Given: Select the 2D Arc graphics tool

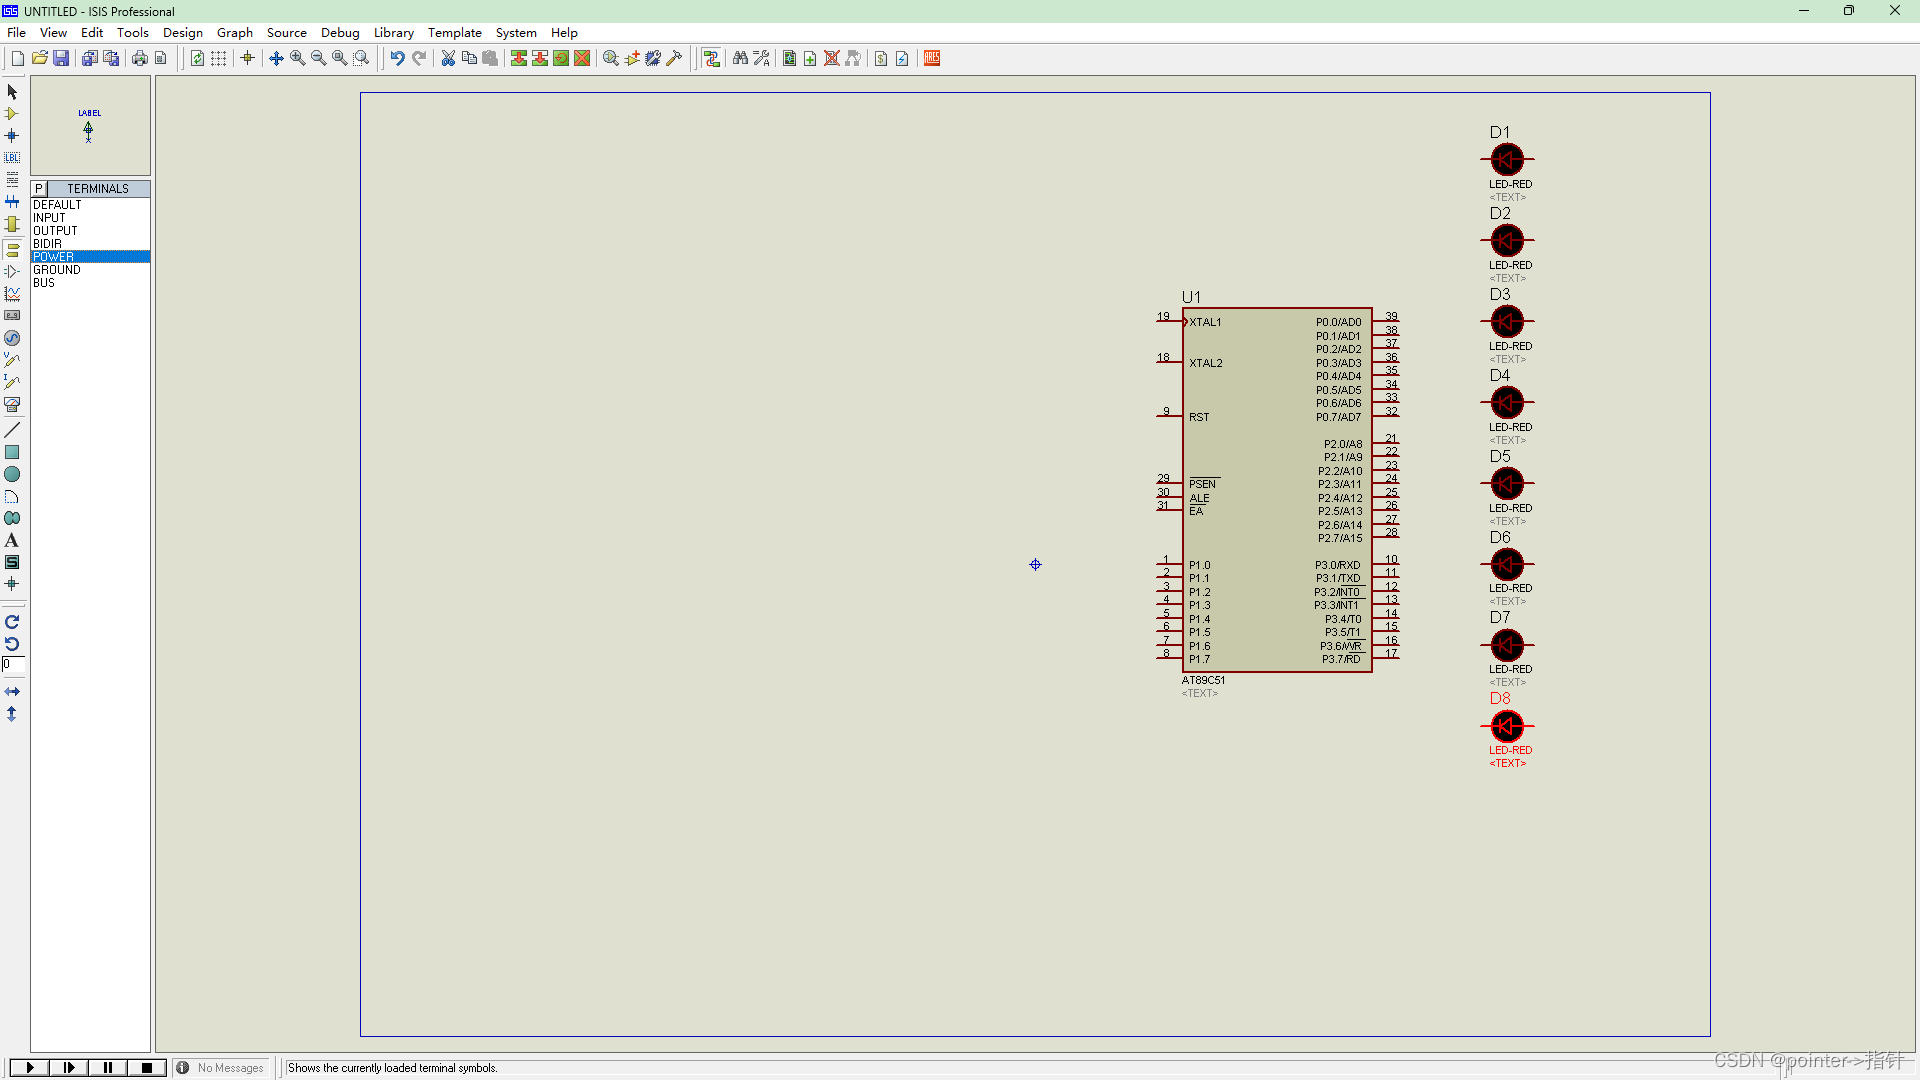Looking at the screenshot, I should tap(12, 496).
